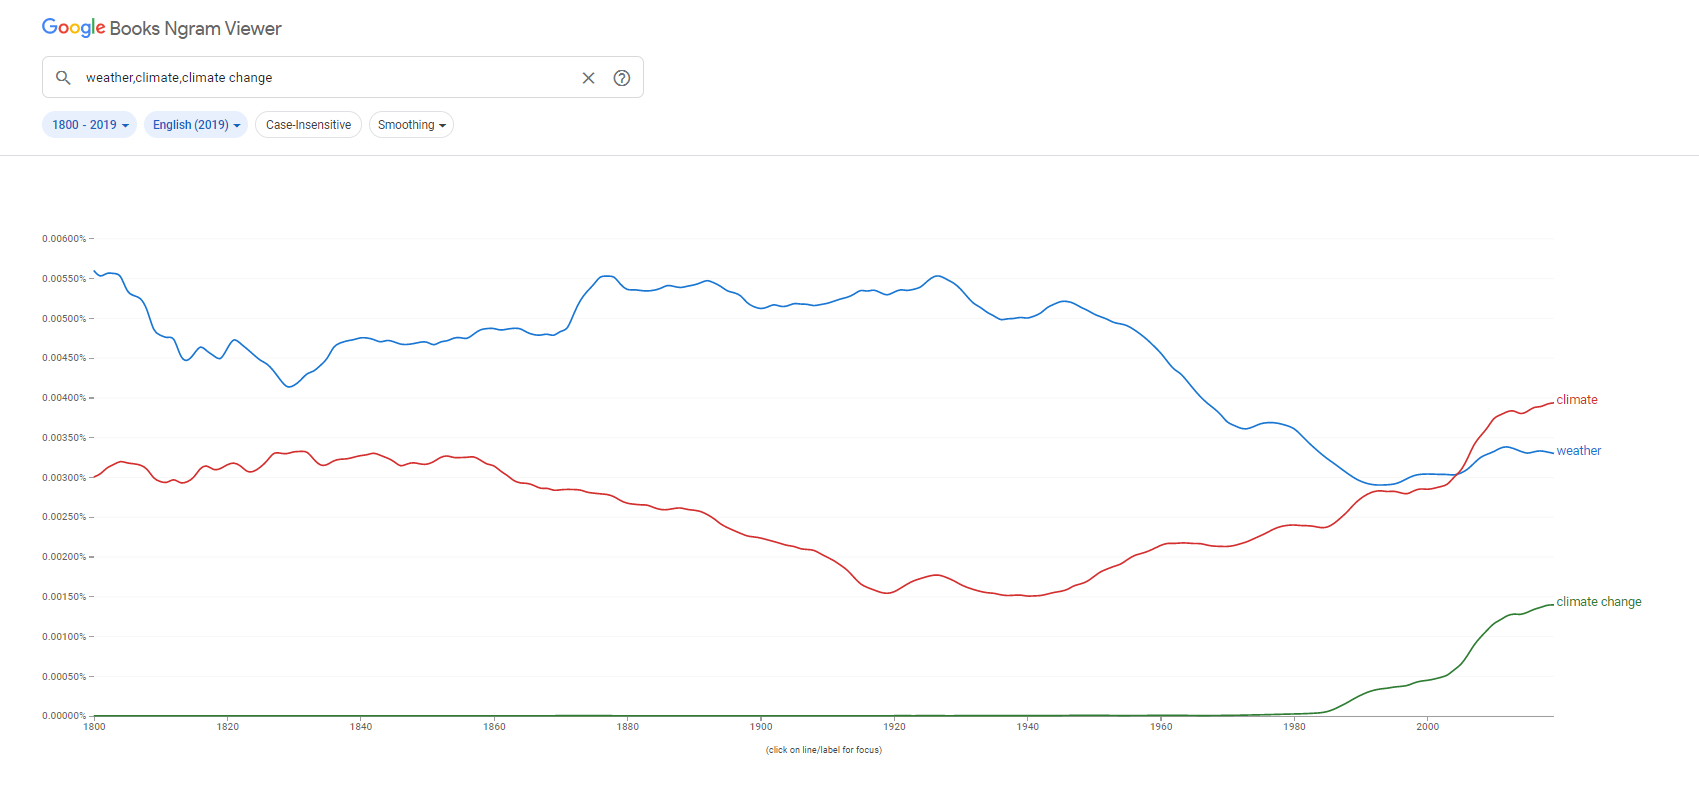Click the 1900 x-axis year marker
The image size is (1699, 791).
tap(761, 726)
